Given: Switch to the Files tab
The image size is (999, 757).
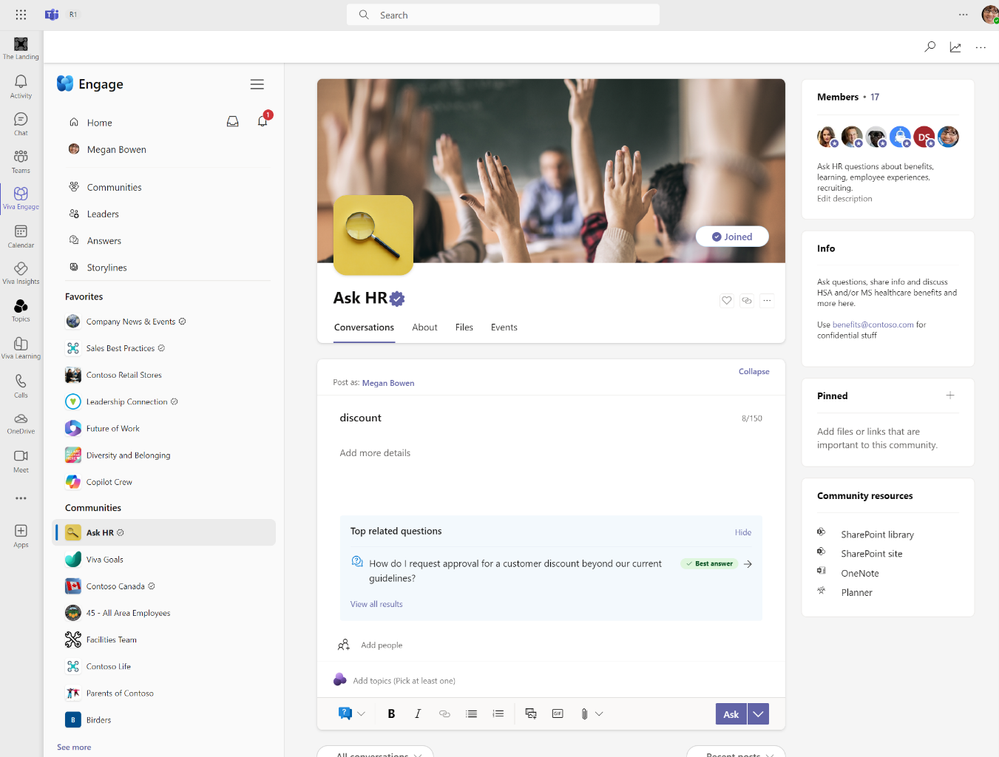Looking at the screenshot, I should [x=464, y=327].
